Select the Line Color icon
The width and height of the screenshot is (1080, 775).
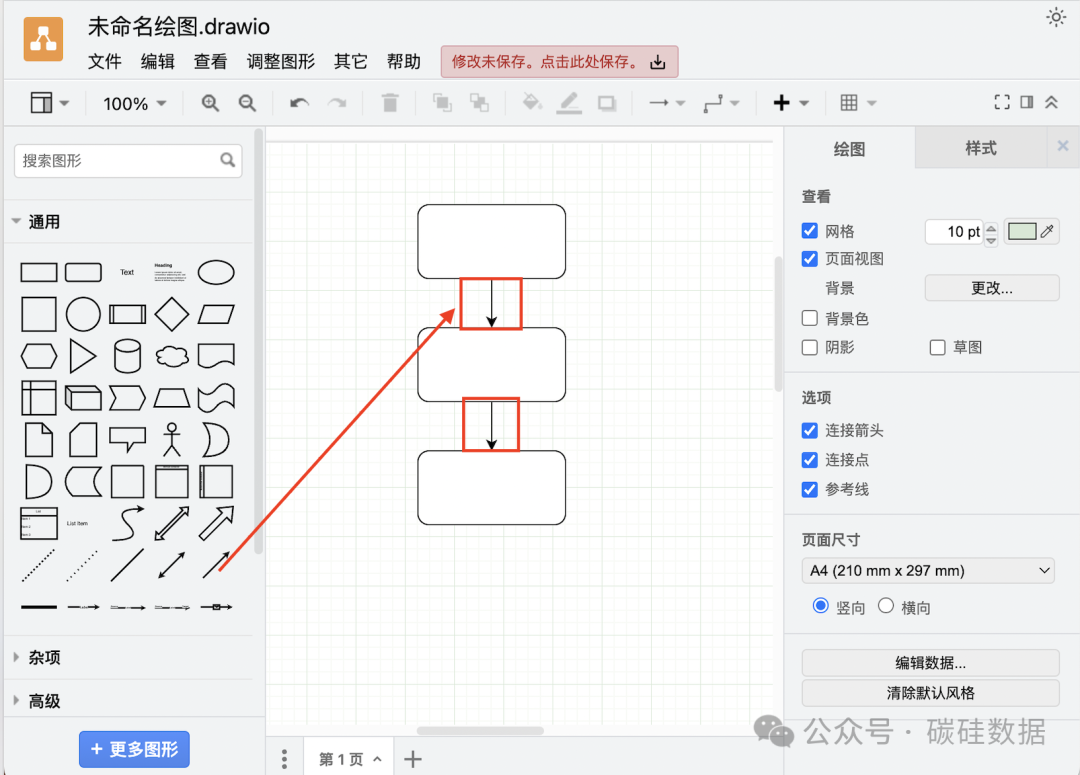[570, 102]
